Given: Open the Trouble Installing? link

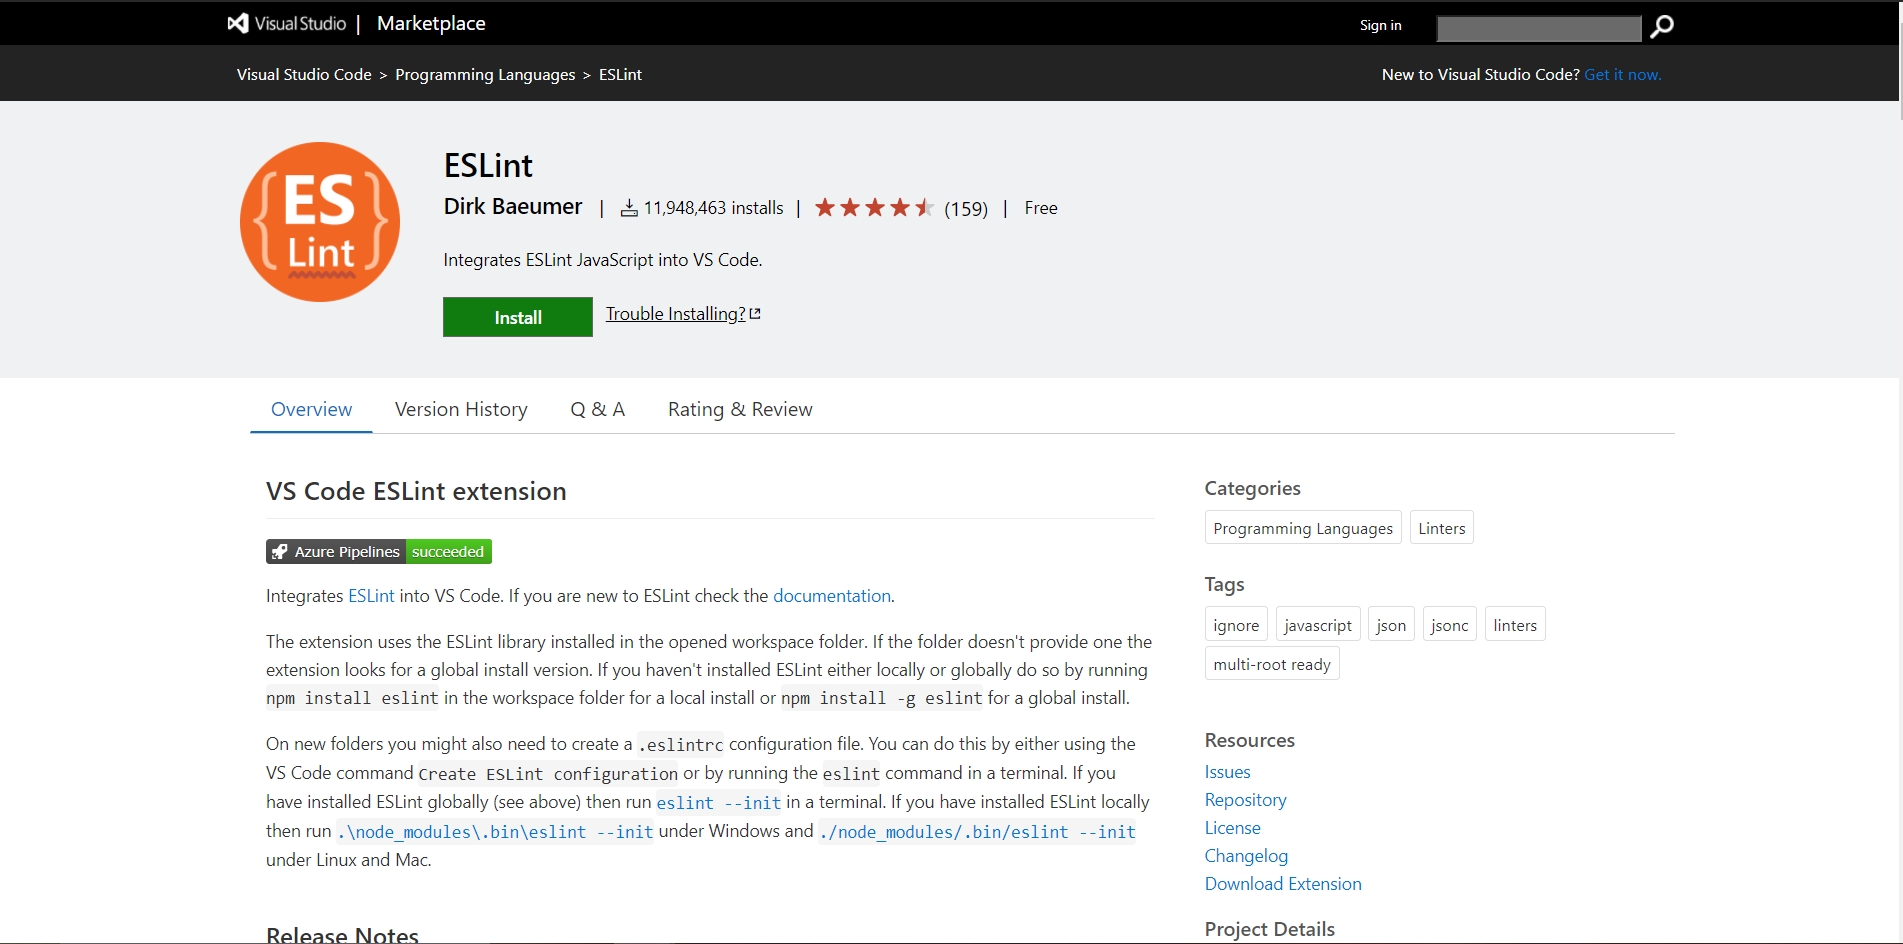Looking at the screenshot, I should (x=683, y=314).
